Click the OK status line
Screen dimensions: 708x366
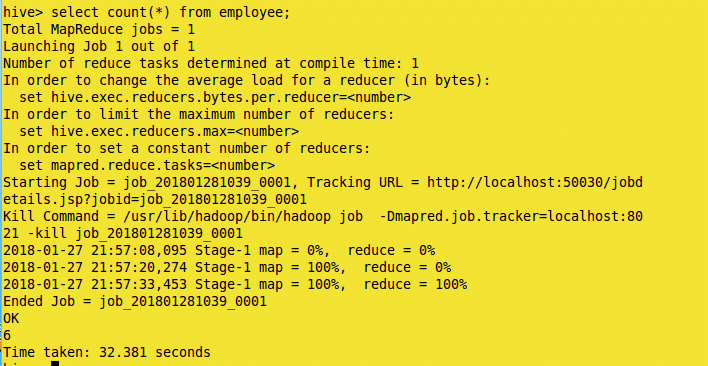(11, 319)
